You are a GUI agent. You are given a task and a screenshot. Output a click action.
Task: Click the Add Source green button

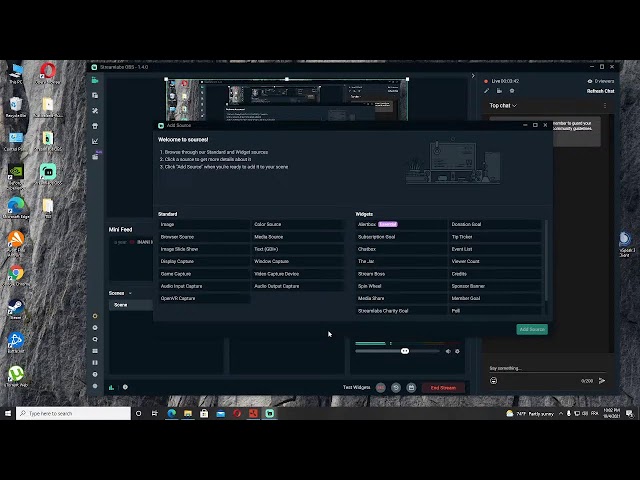coord(532,329)
